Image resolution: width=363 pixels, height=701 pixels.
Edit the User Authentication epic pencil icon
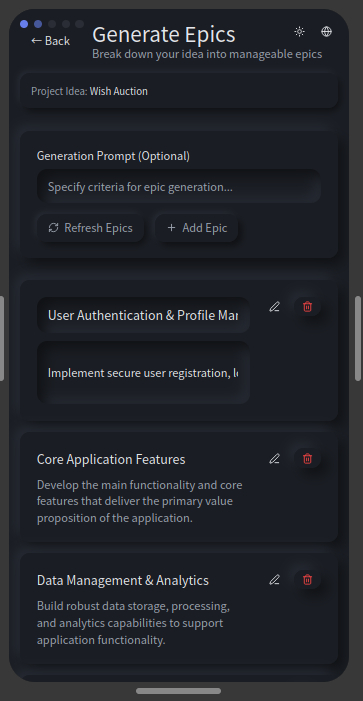click(274, 307)
